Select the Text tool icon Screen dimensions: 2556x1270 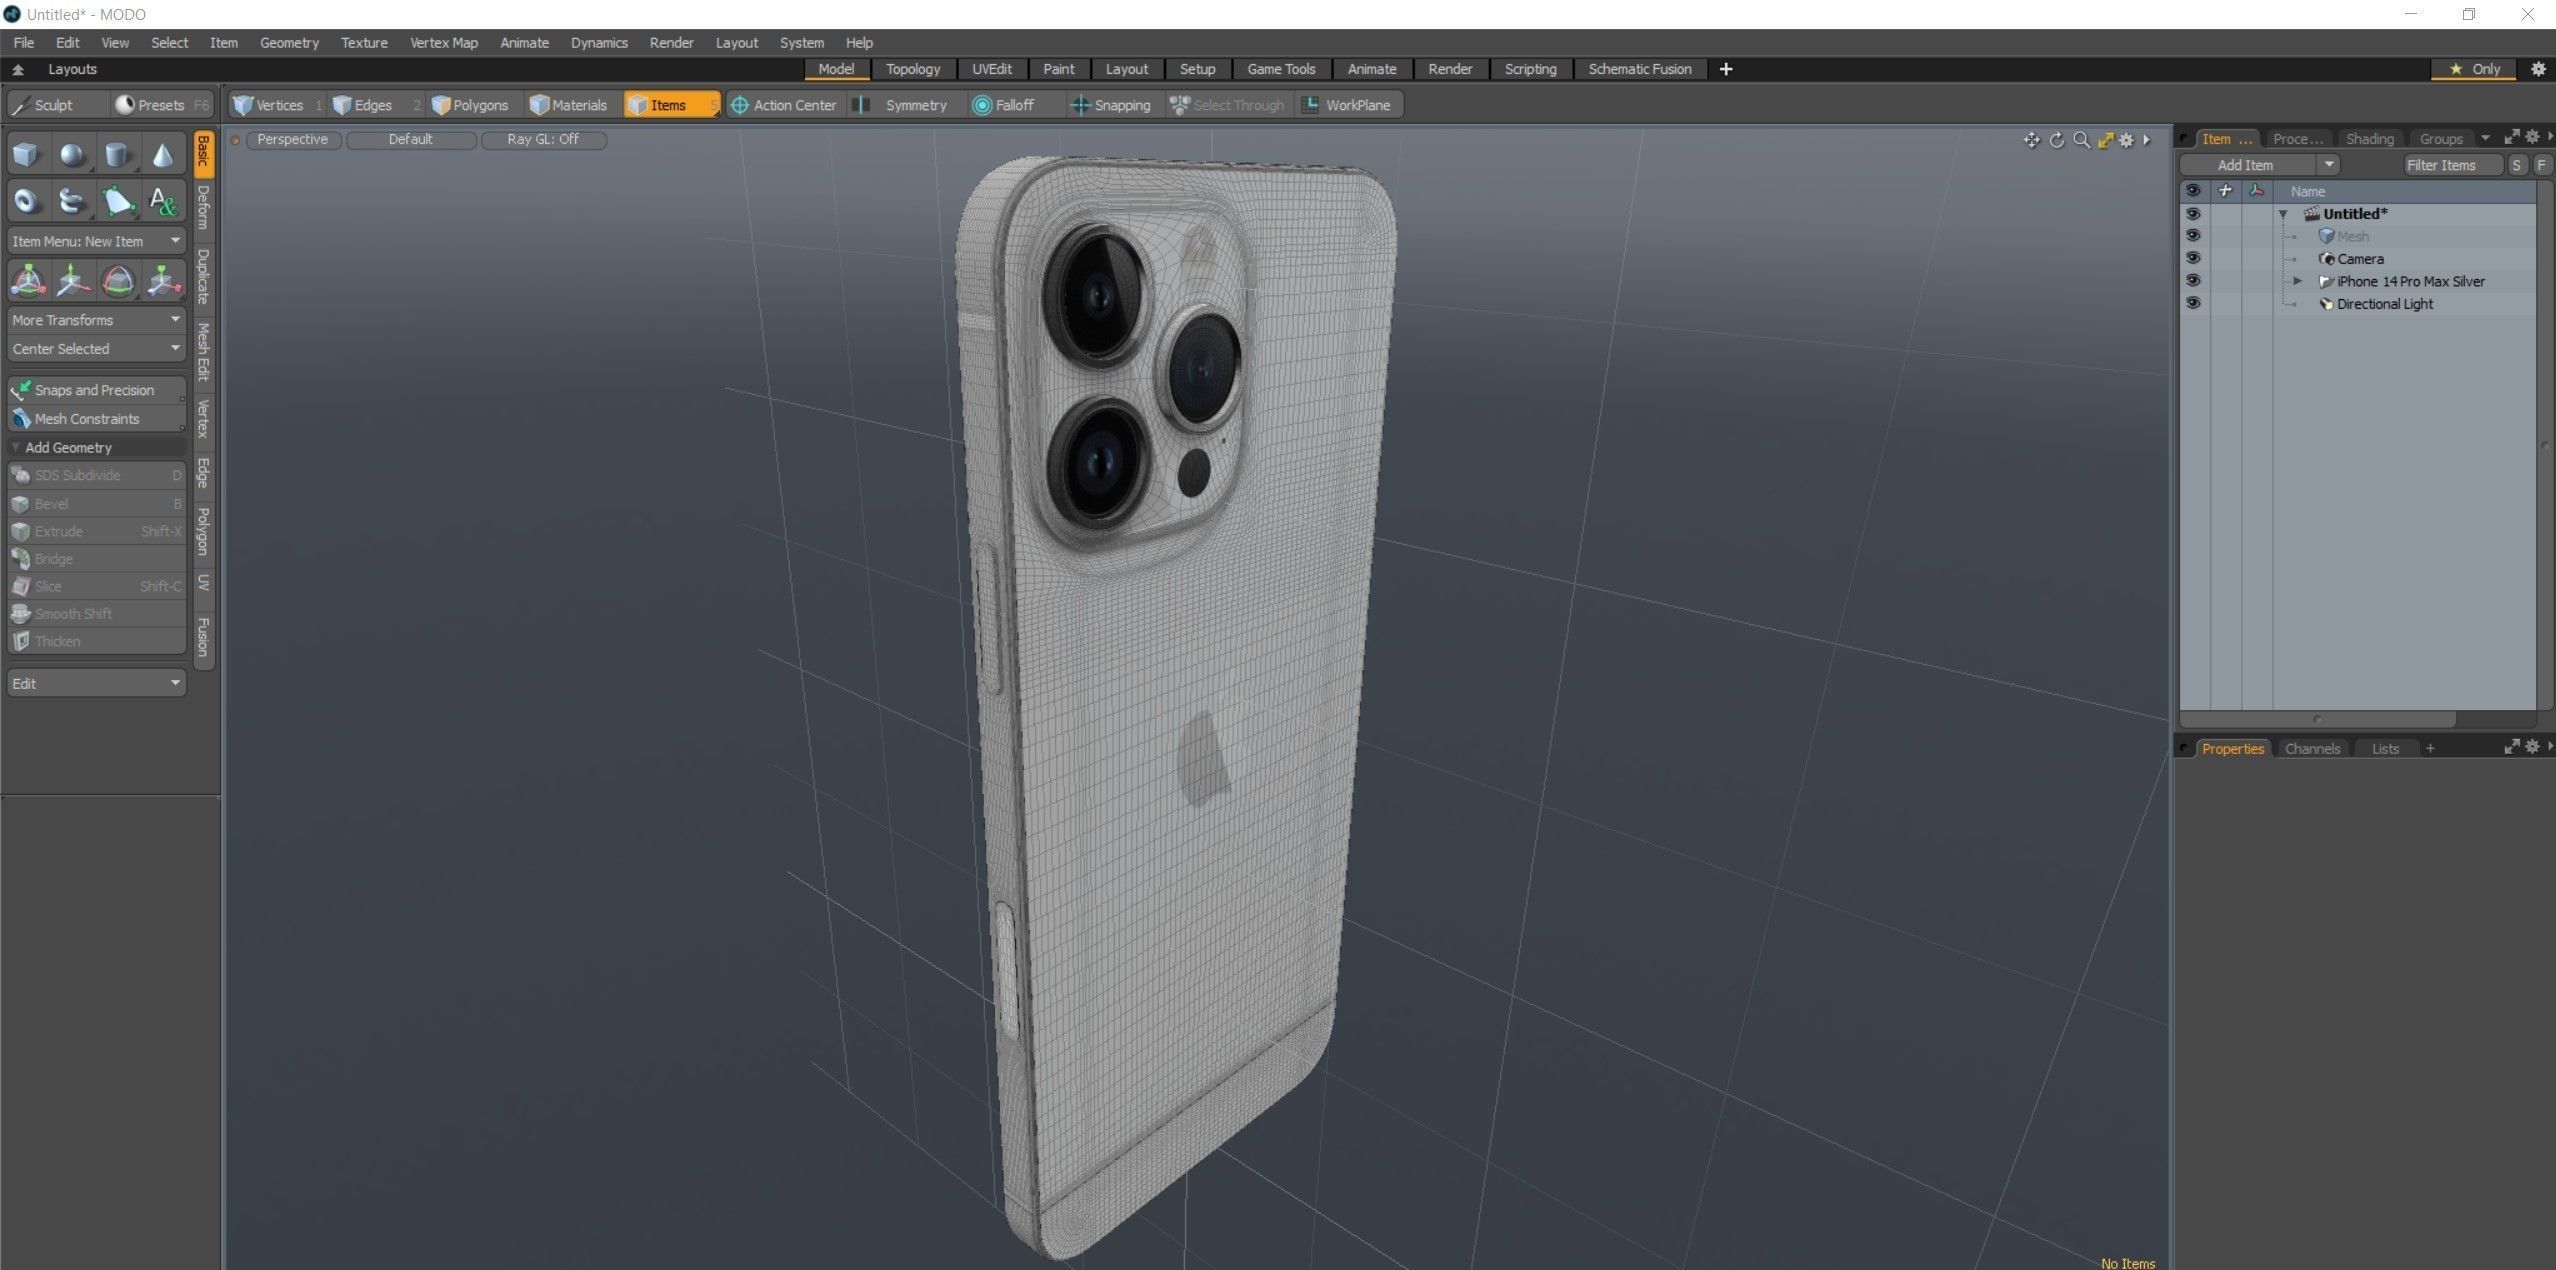click(162, 201)
